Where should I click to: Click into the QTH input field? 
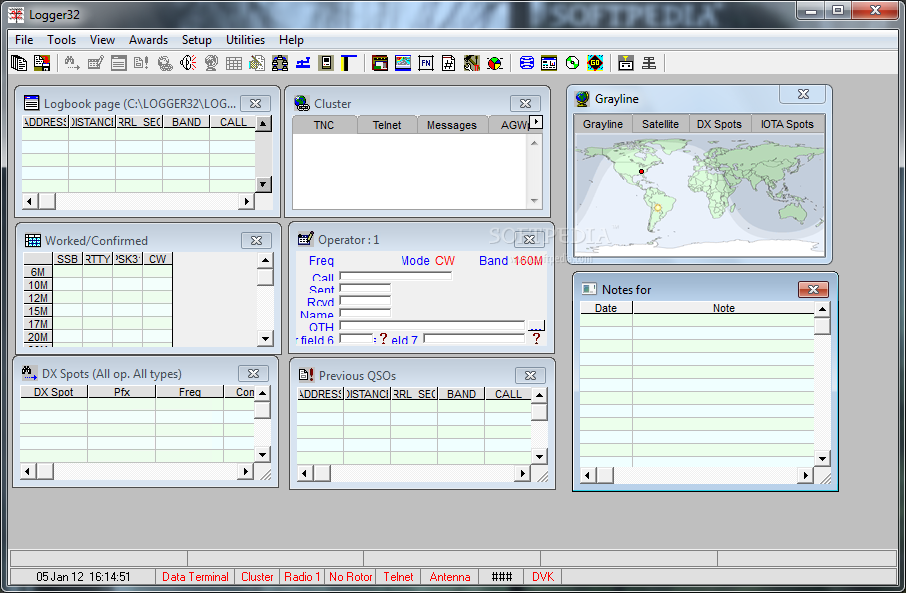(432, 325)
